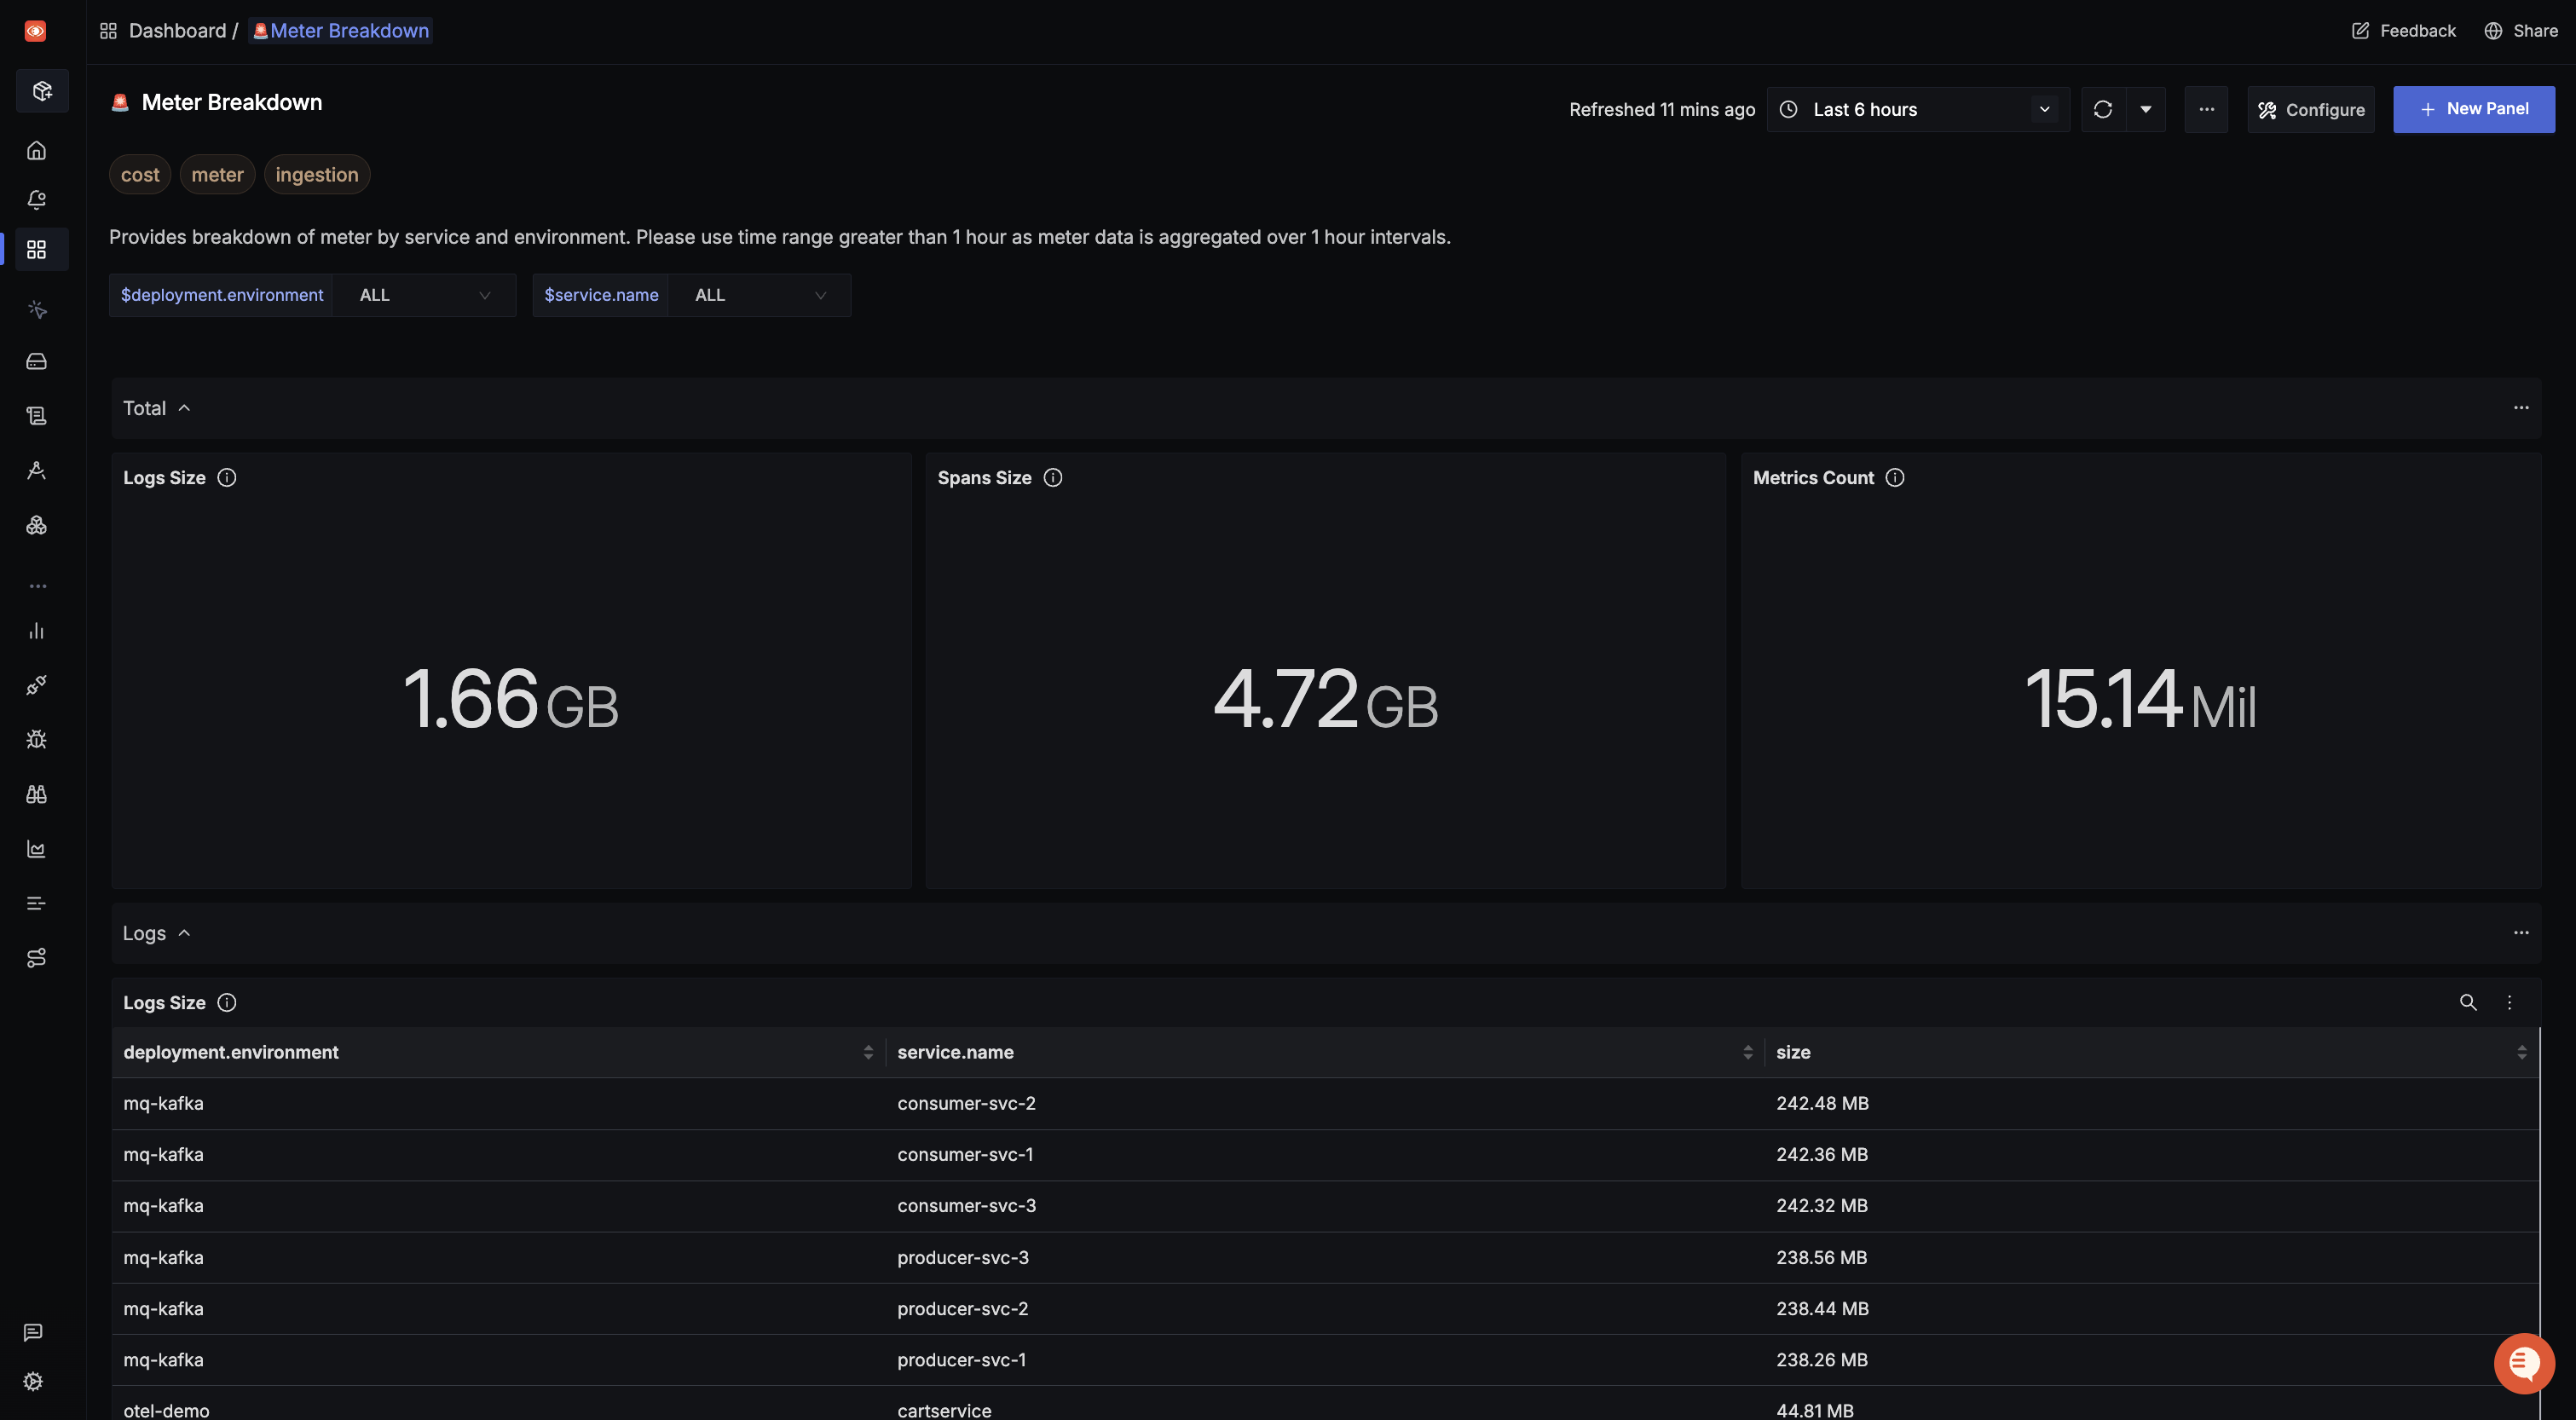Open the search icon in Logs Size panel
2576x1420 pixels.
click(2468, 1002)
